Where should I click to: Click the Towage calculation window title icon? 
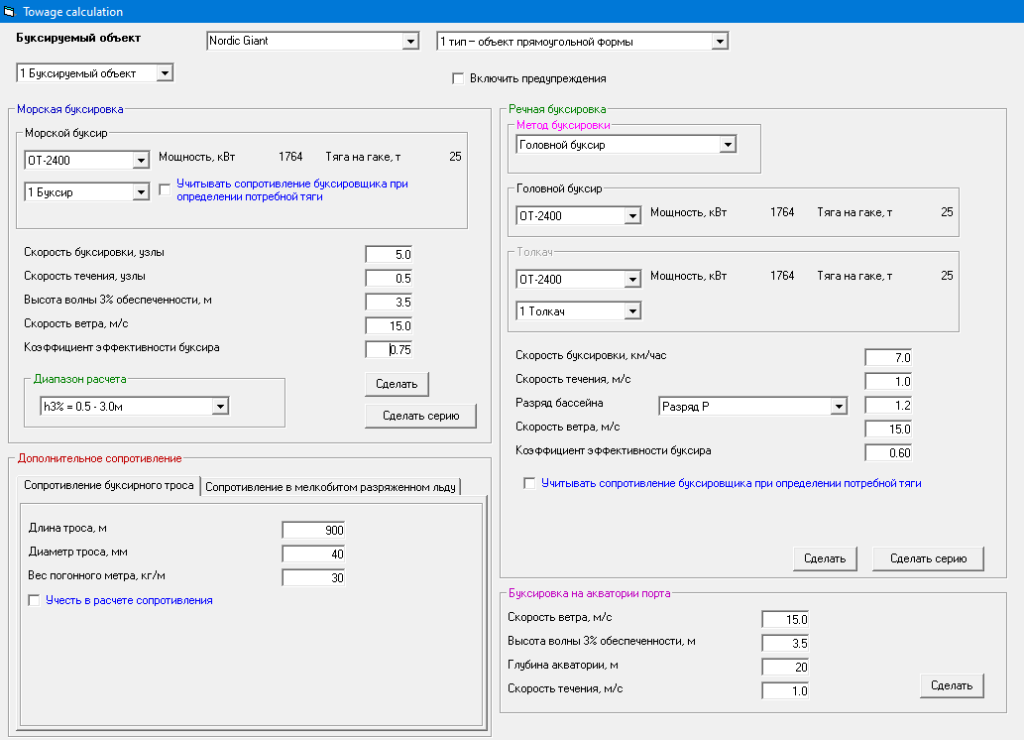(x=9, y=12)
